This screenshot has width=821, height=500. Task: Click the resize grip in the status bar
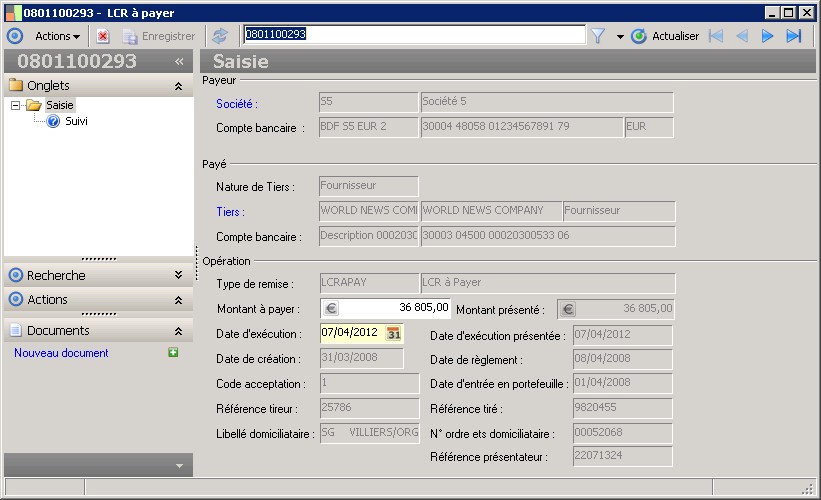[808, 488]
